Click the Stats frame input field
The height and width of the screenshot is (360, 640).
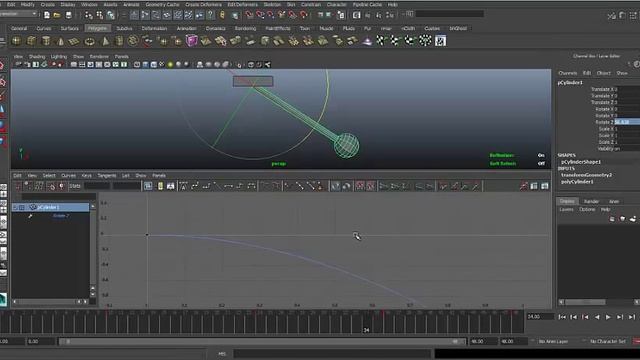point(97,186)
